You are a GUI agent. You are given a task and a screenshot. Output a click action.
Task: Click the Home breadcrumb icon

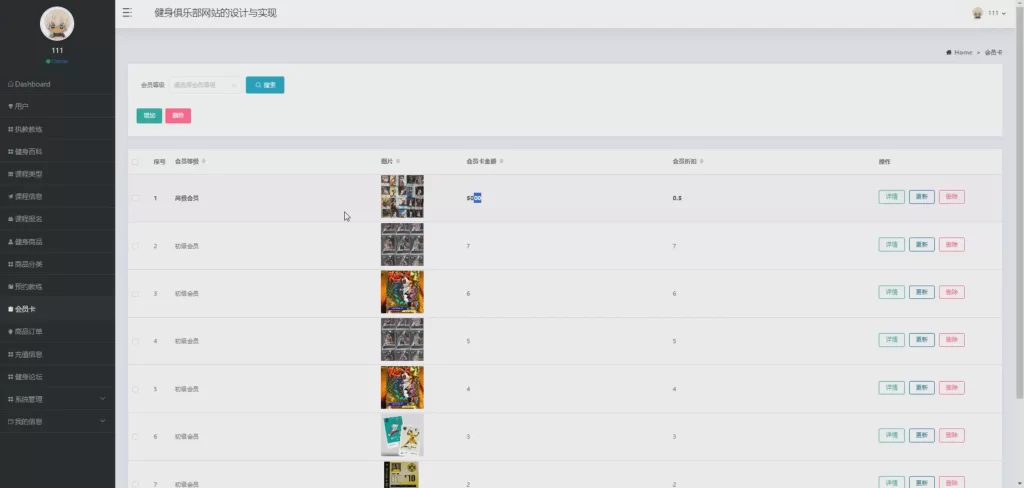tap(949, 52)
